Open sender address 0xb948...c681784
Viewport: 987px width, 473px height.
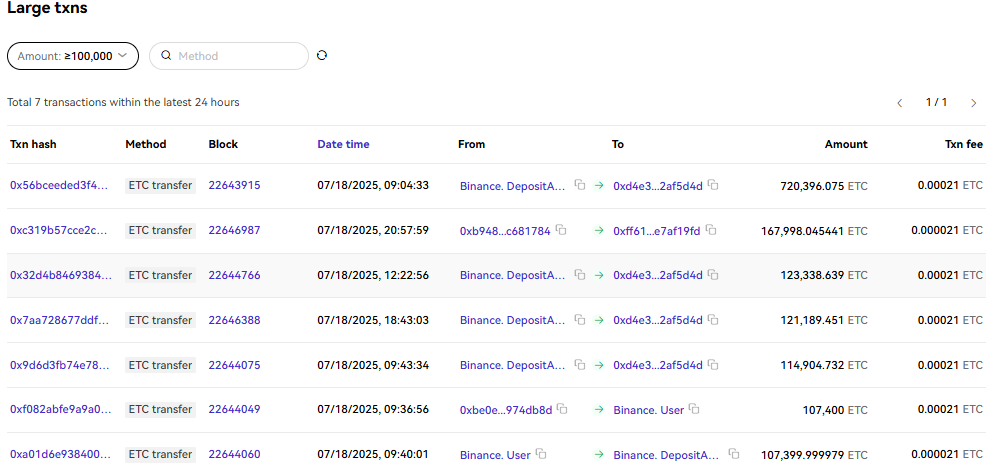505,231
